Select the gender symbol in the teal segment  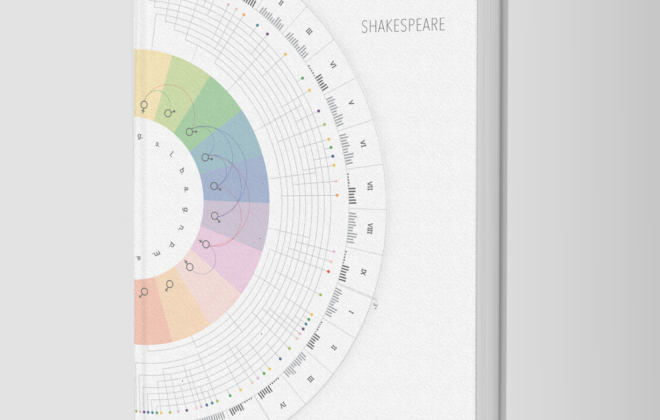pos(206,158)
